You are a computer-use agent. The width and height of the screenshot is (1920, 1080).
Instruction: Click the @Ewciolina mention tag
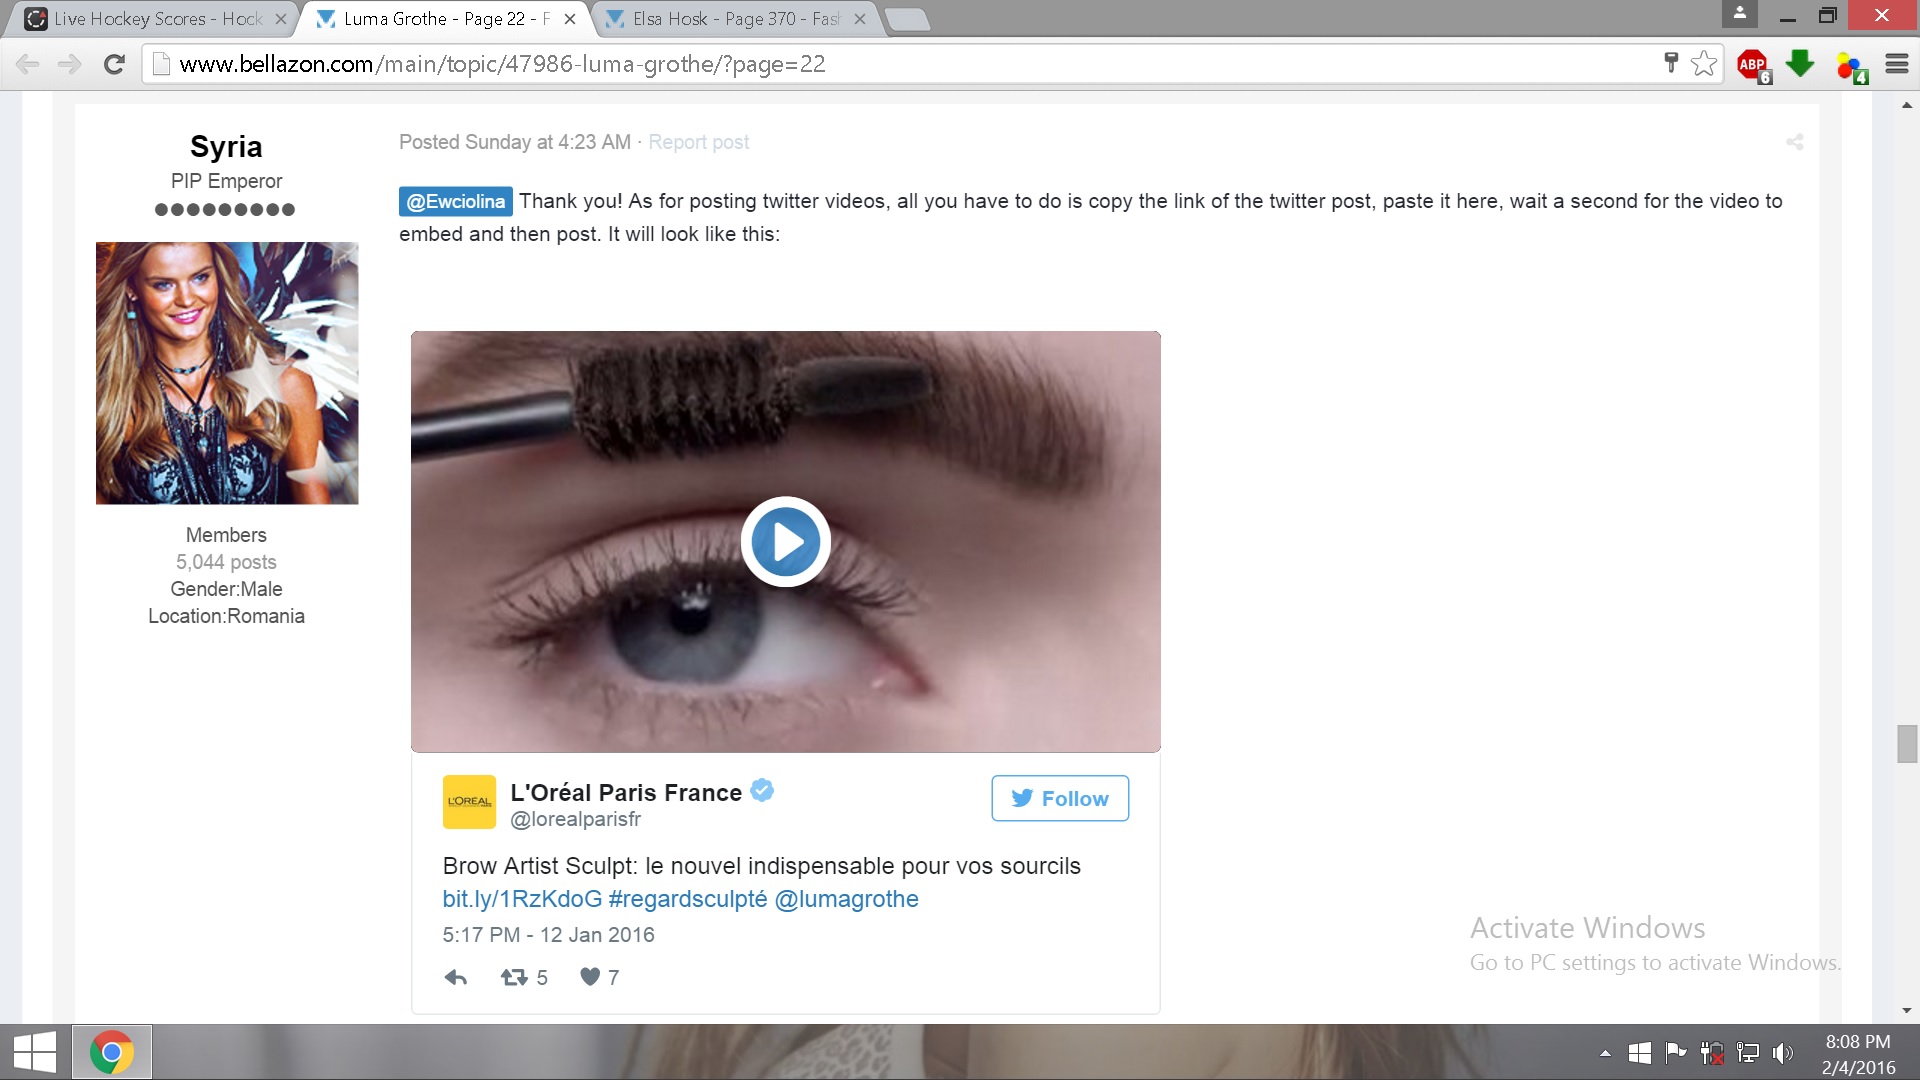point(455,201)
